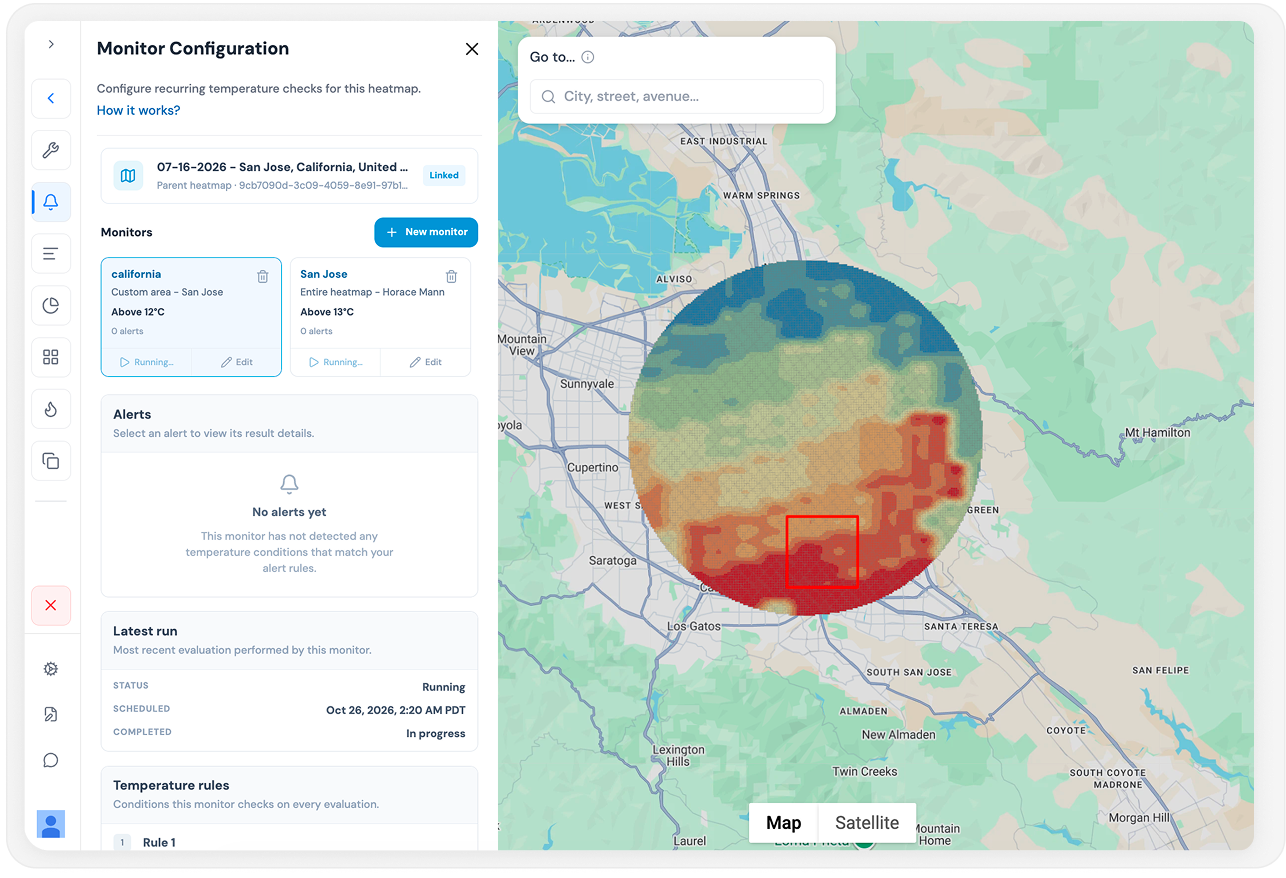Image resolution: width=1286 pixels, height=878 pixels.
Task: Switch to the Map view tab
Action: [784, 823]
